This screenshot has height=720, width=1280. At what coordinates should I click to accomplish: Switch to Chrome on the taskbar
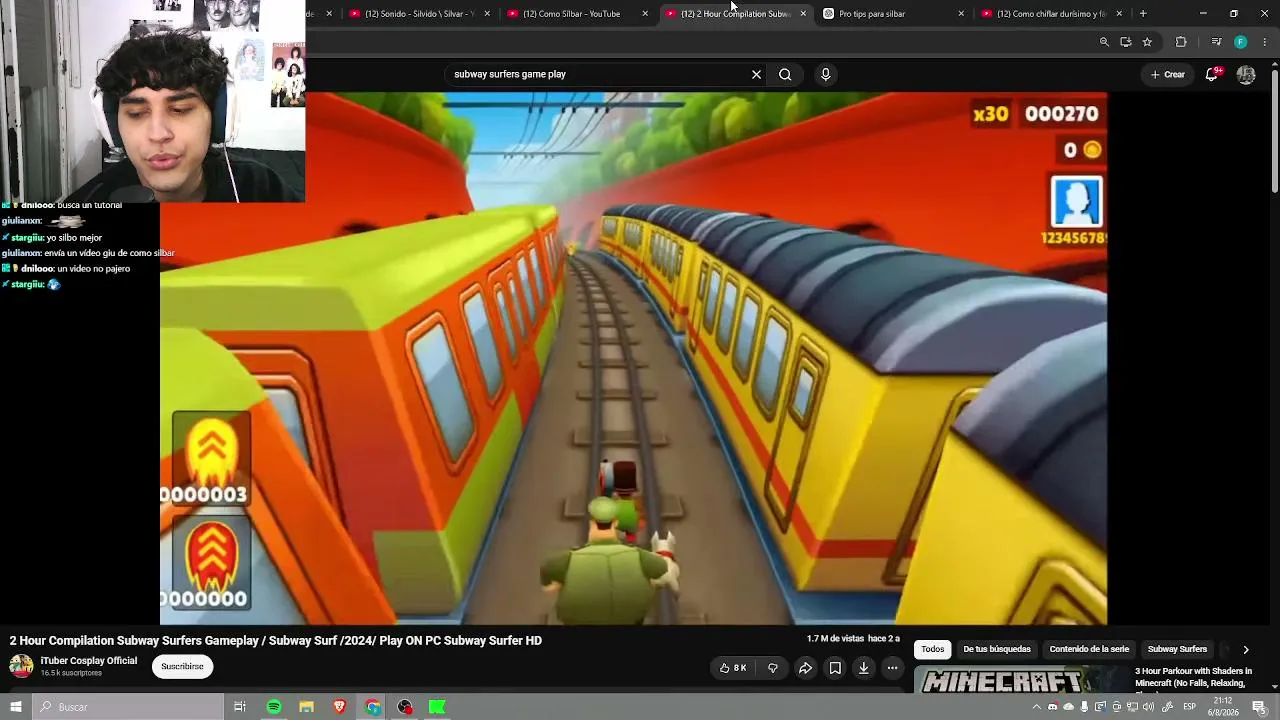tap(373, 707)
